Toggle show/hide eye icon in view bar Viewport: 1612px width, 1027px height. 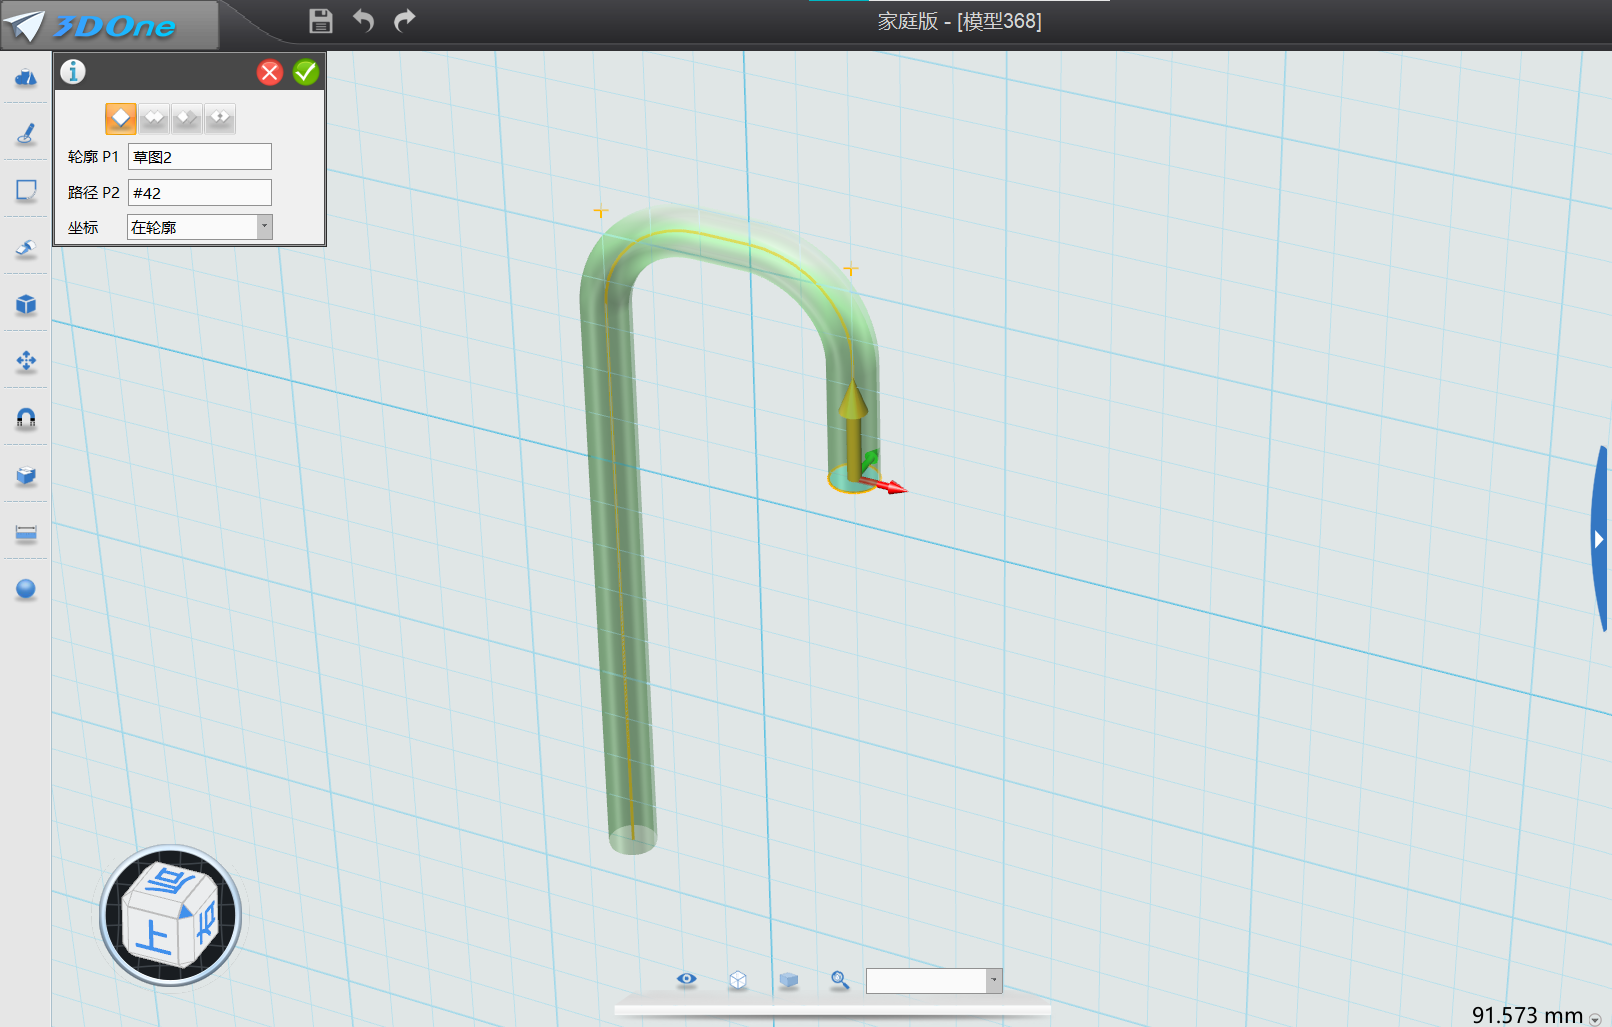[x=686, y=979]
